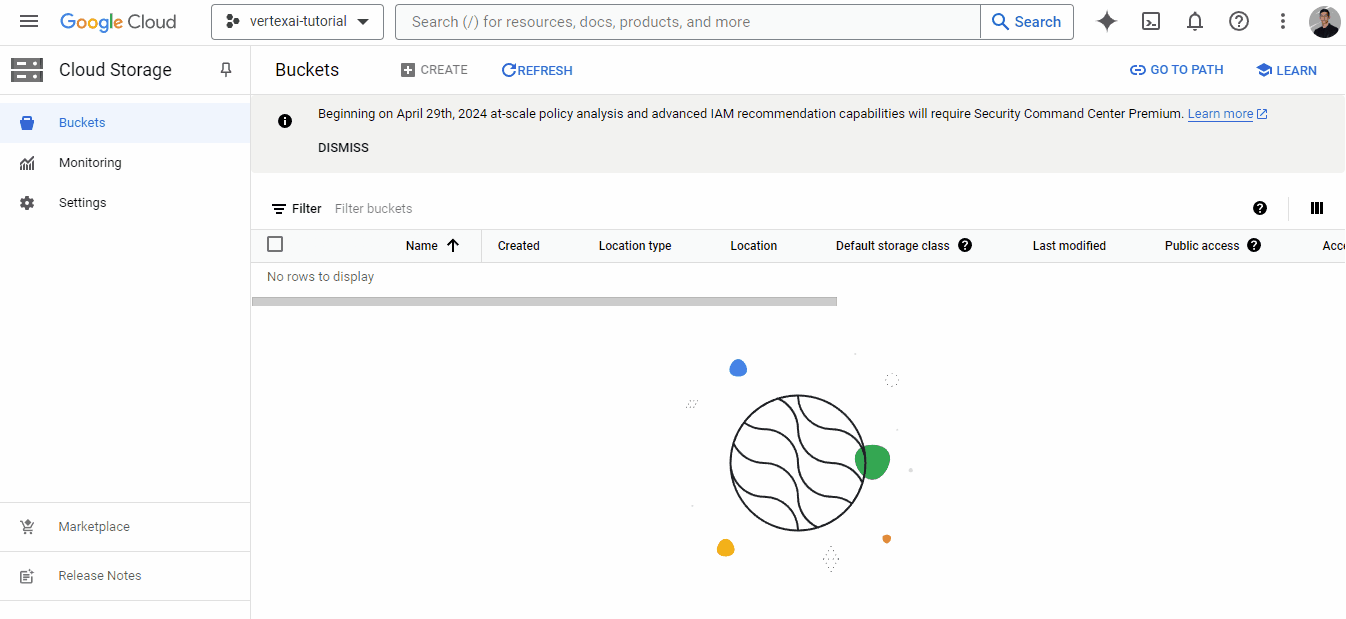Viewport: 1346px width, 619px height.
Task: Open the hamburger navigation menu
Action: coord(29,21)
